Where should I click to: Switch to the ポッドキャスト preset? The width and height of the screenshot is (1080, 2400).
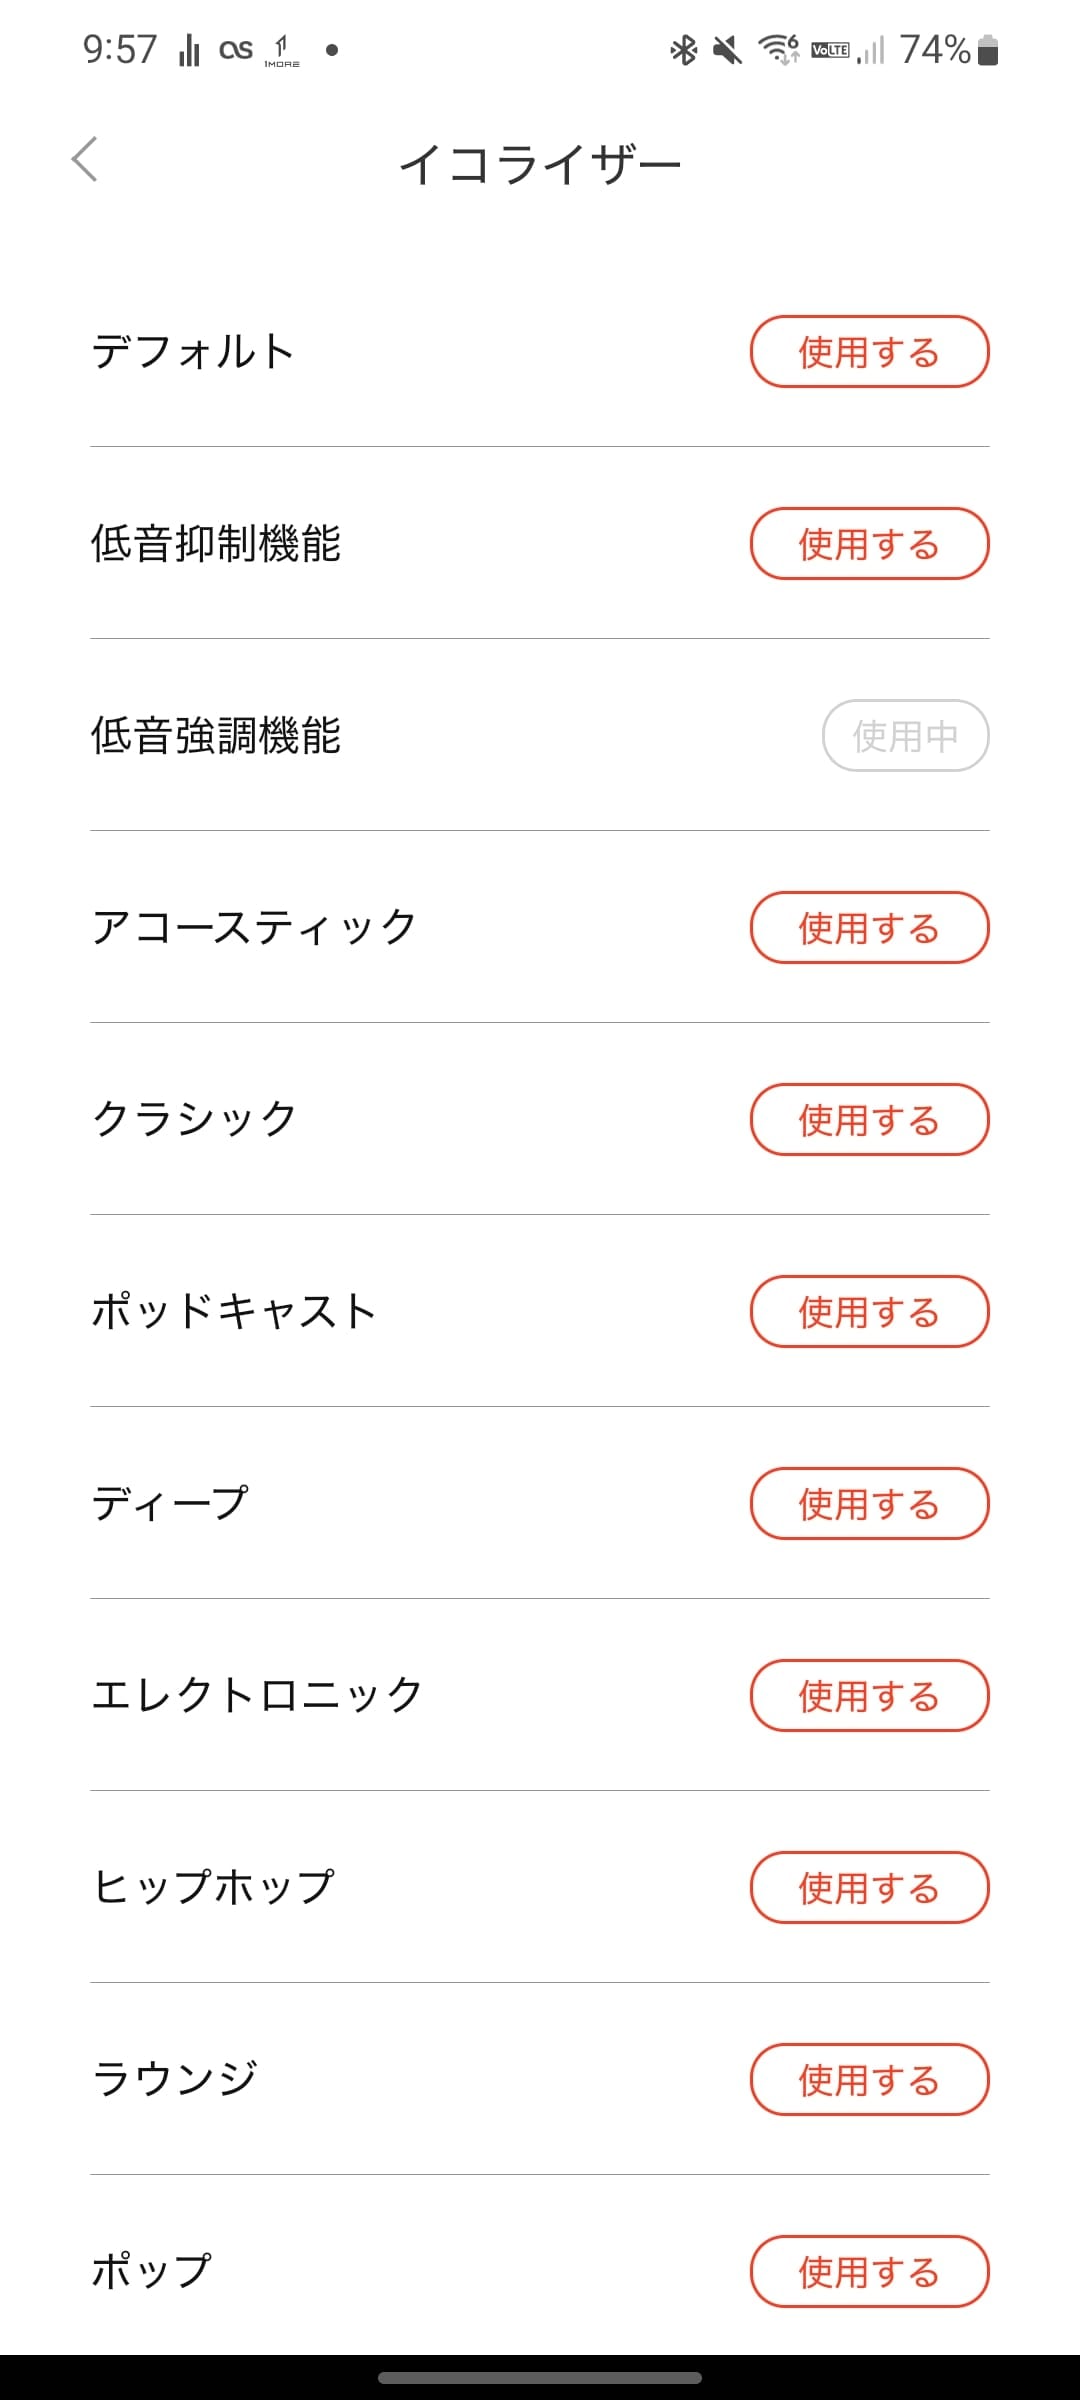(869, 1312)
